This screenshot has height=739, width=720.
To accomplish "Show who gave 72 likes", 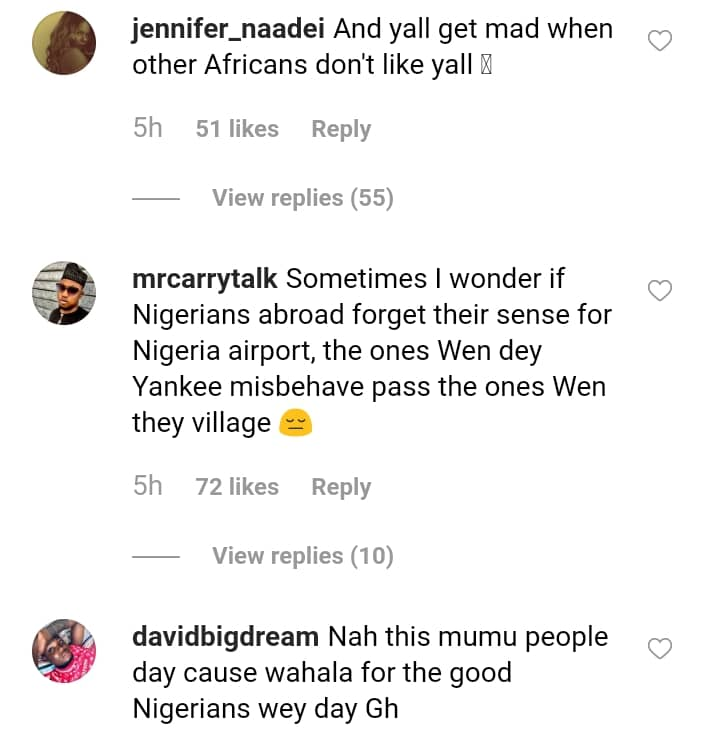I will (x=237, y=487).
